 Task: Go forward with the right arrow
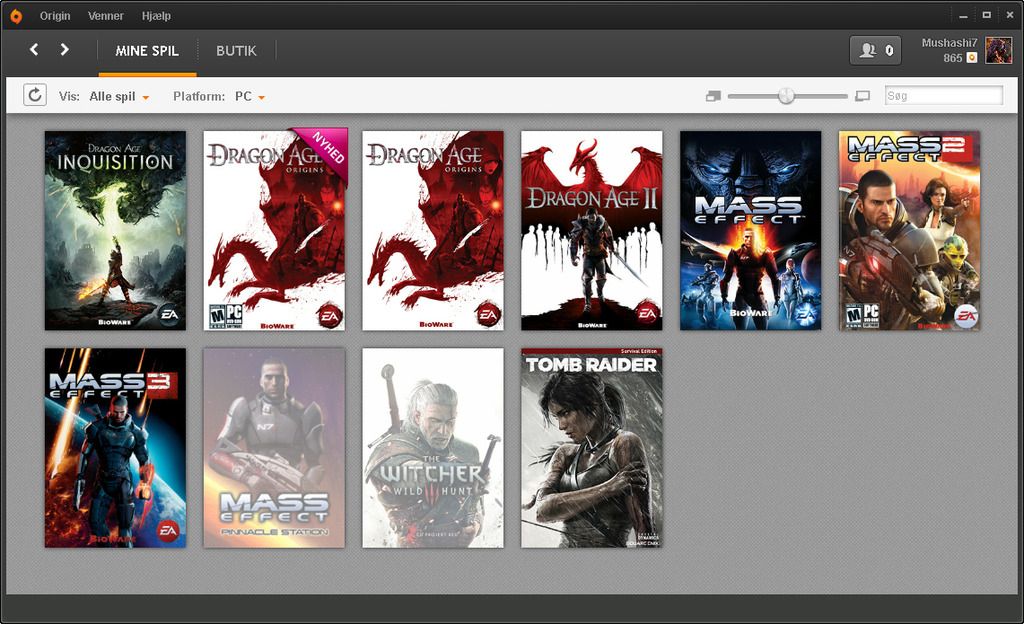click(x=65, y=50)
